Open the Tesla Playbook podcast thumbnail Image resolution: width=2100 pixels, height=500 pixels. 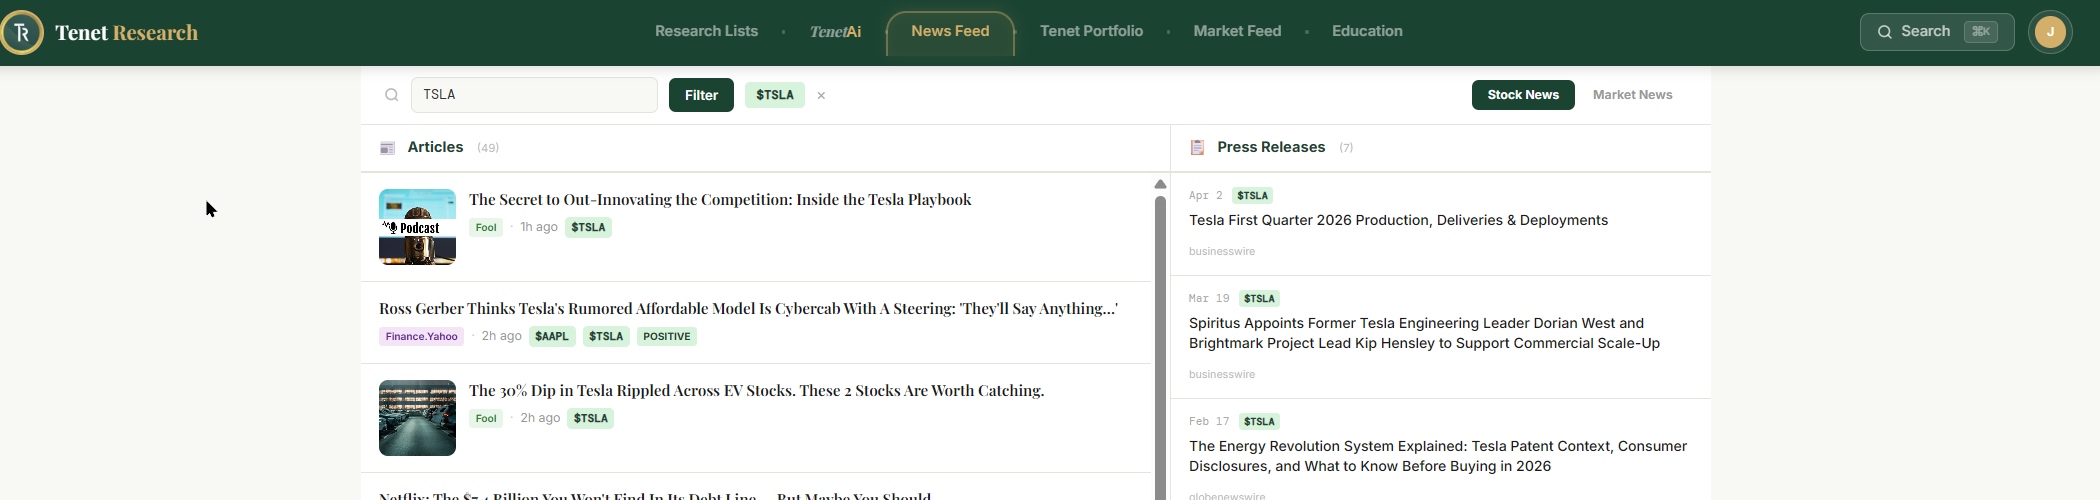pos(417,227)
